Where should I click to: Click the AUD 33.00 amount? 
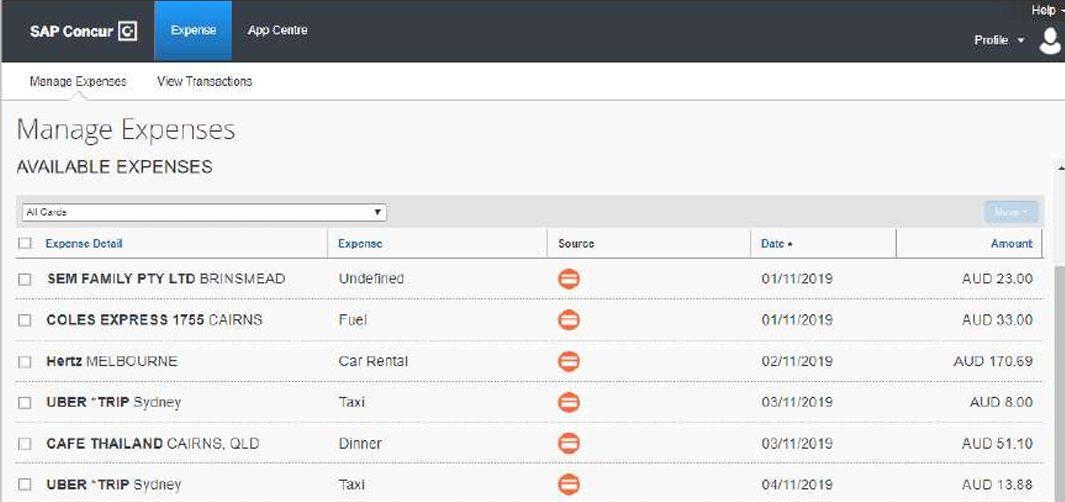997,320
